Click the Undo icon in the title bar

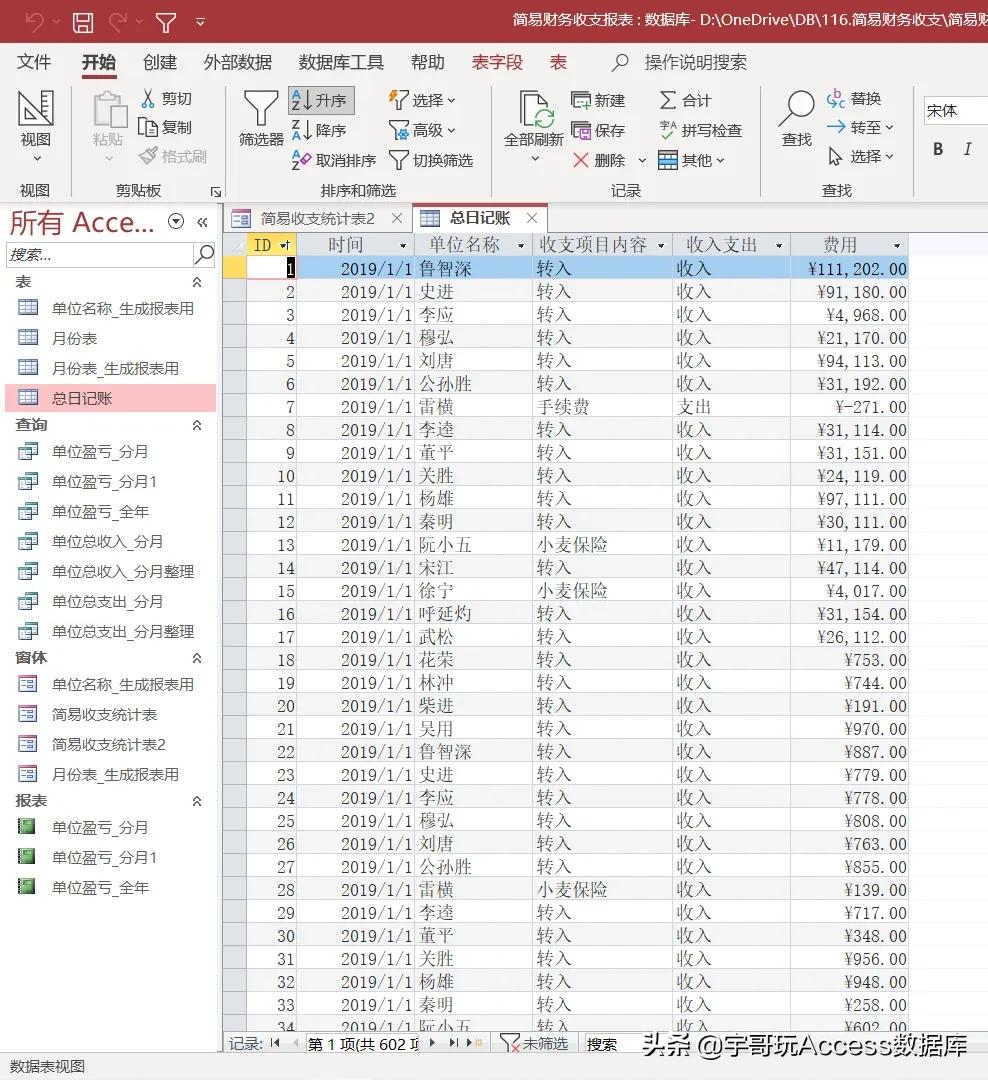pos(34,22)
